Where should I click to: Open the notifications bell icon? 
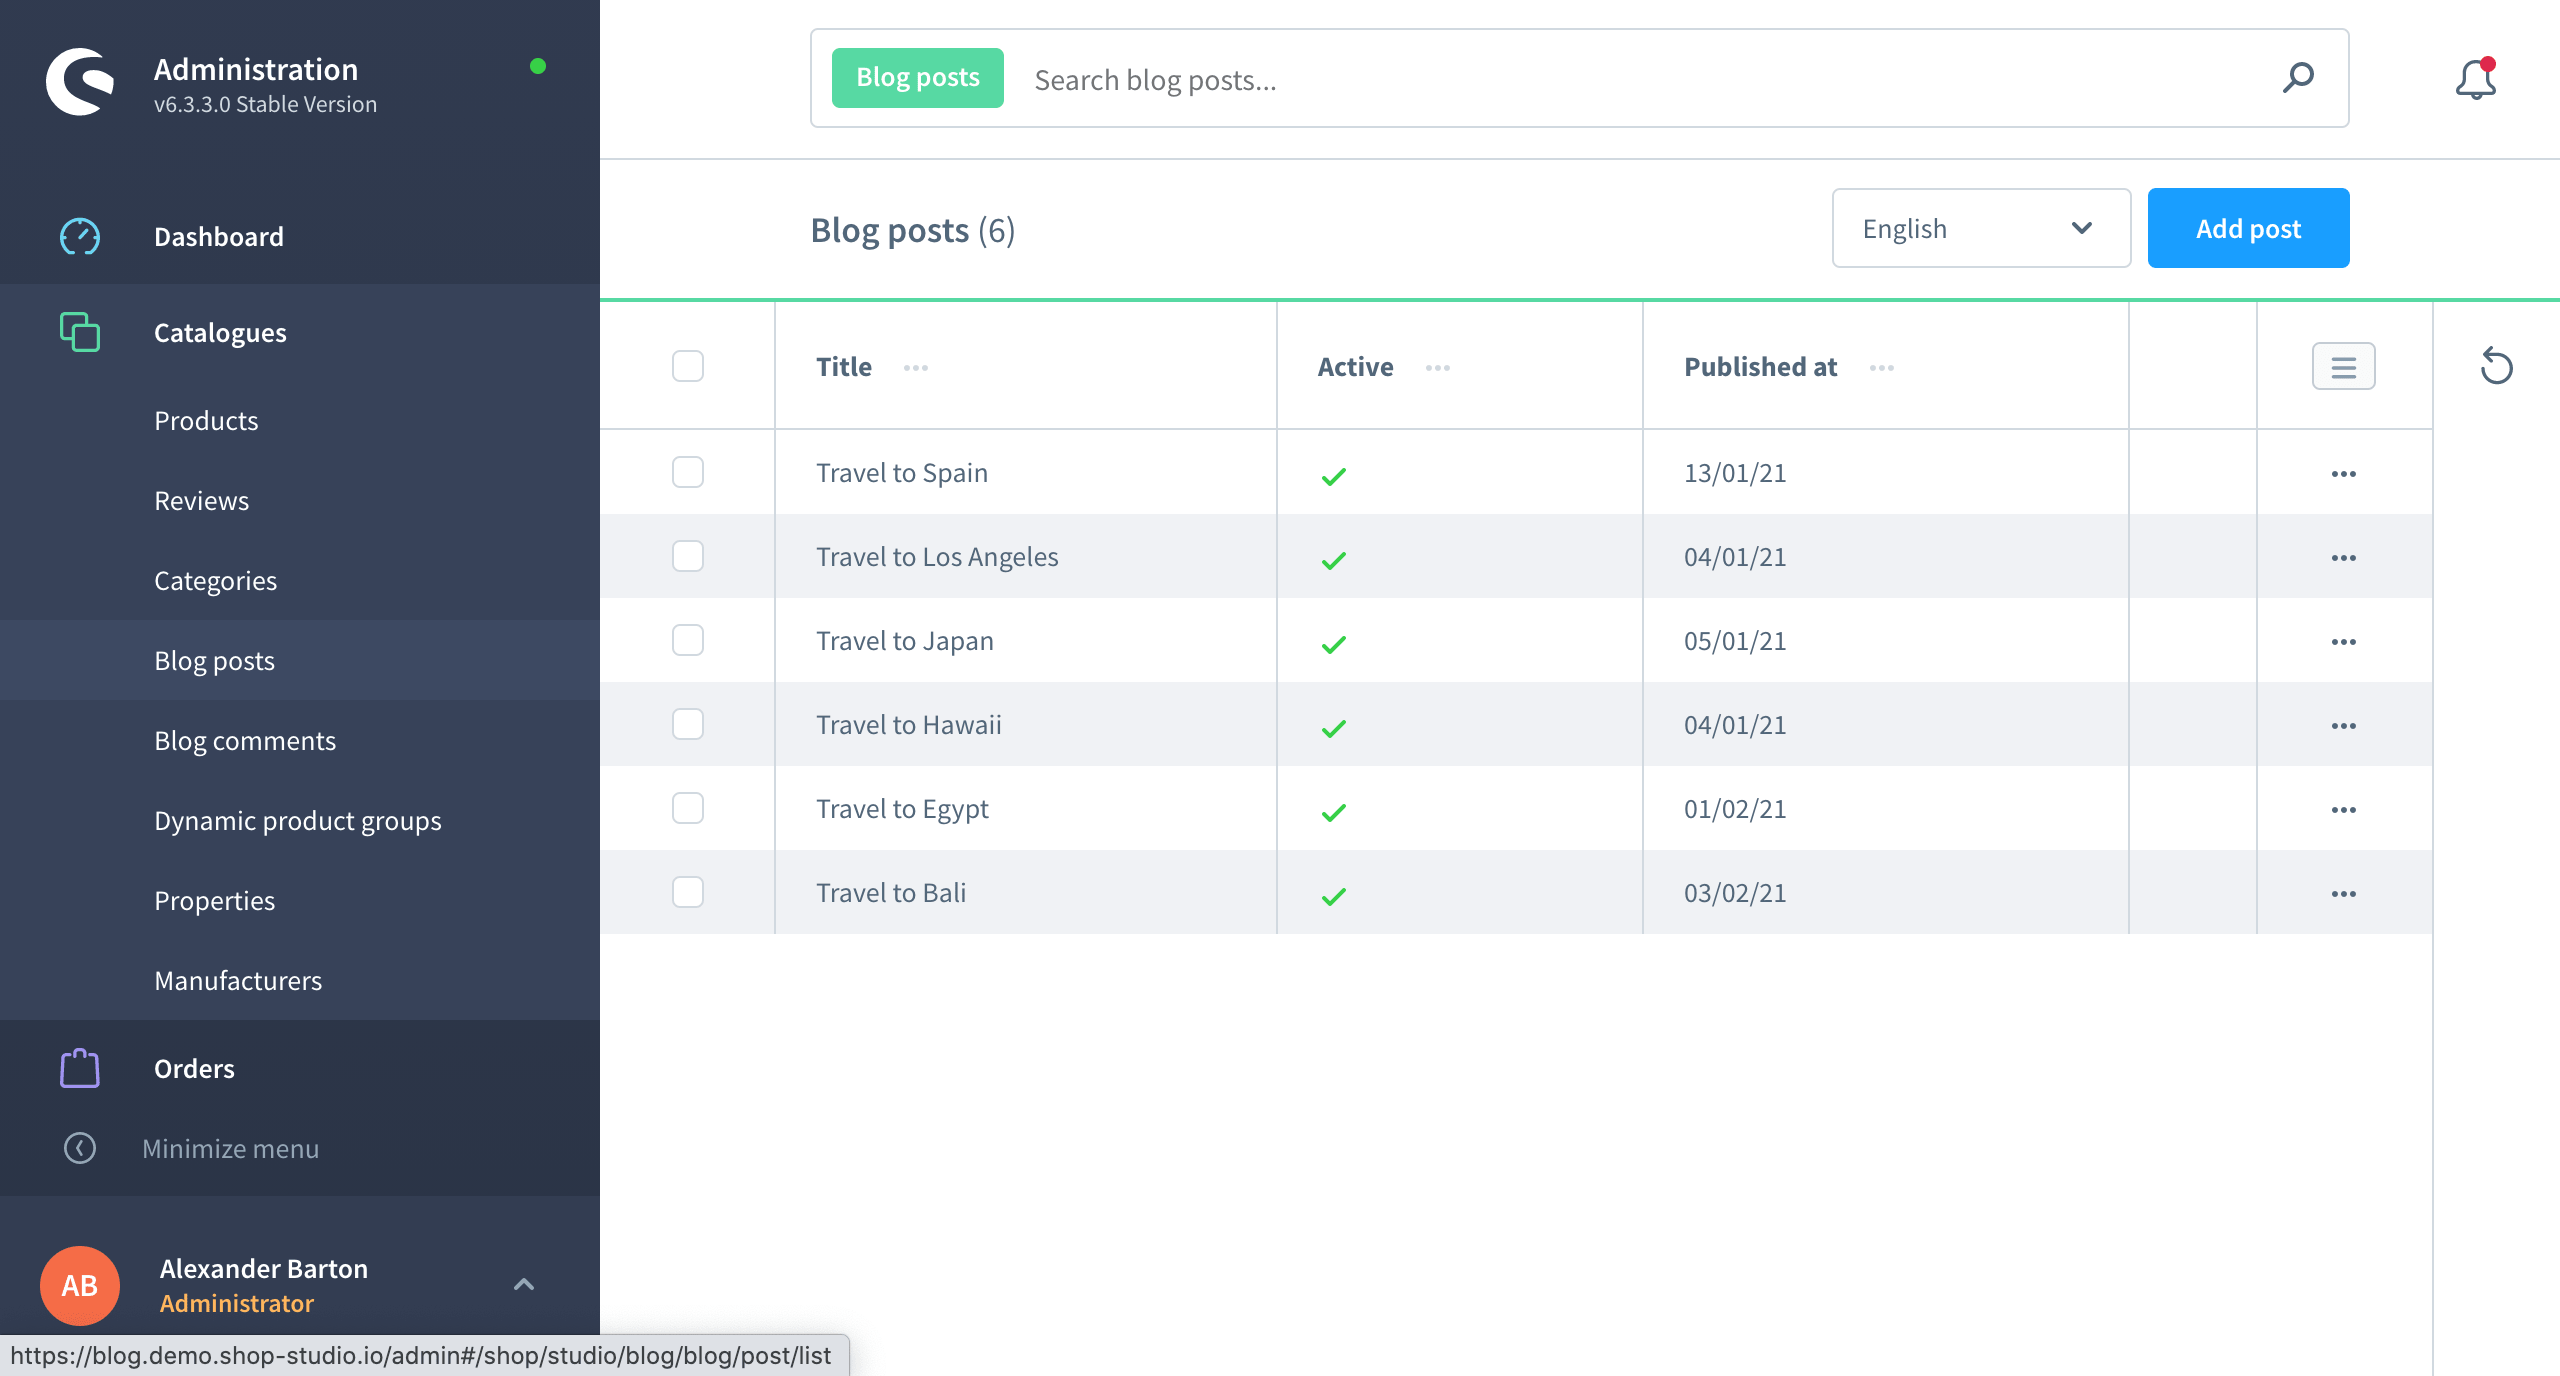click(2475, 79)
